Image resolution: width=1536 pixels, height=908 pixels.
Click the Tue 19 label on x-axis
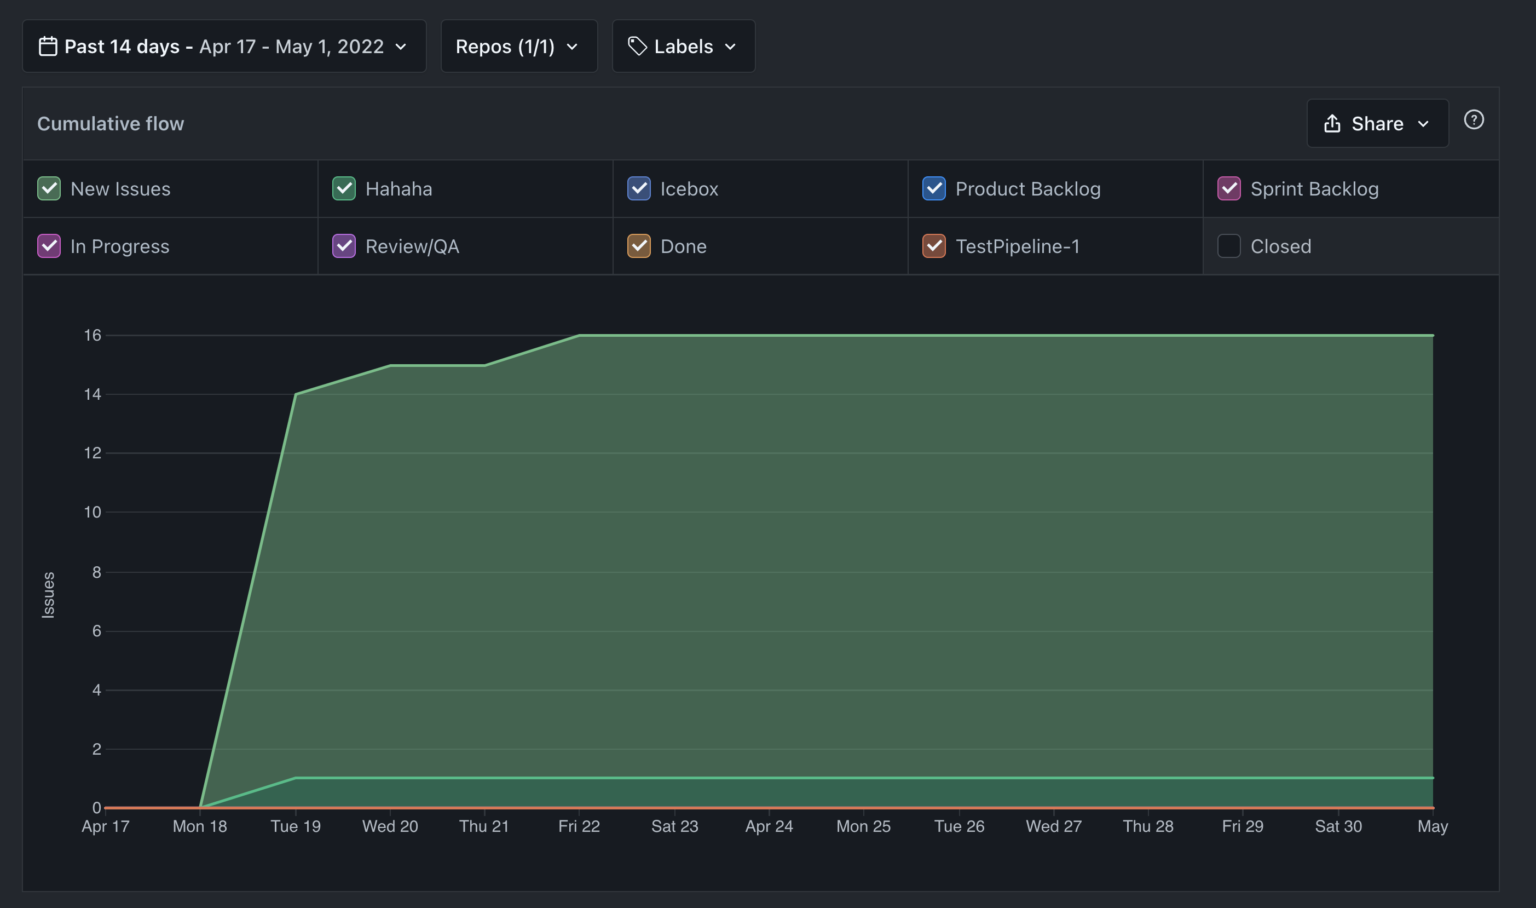[295, 826]
